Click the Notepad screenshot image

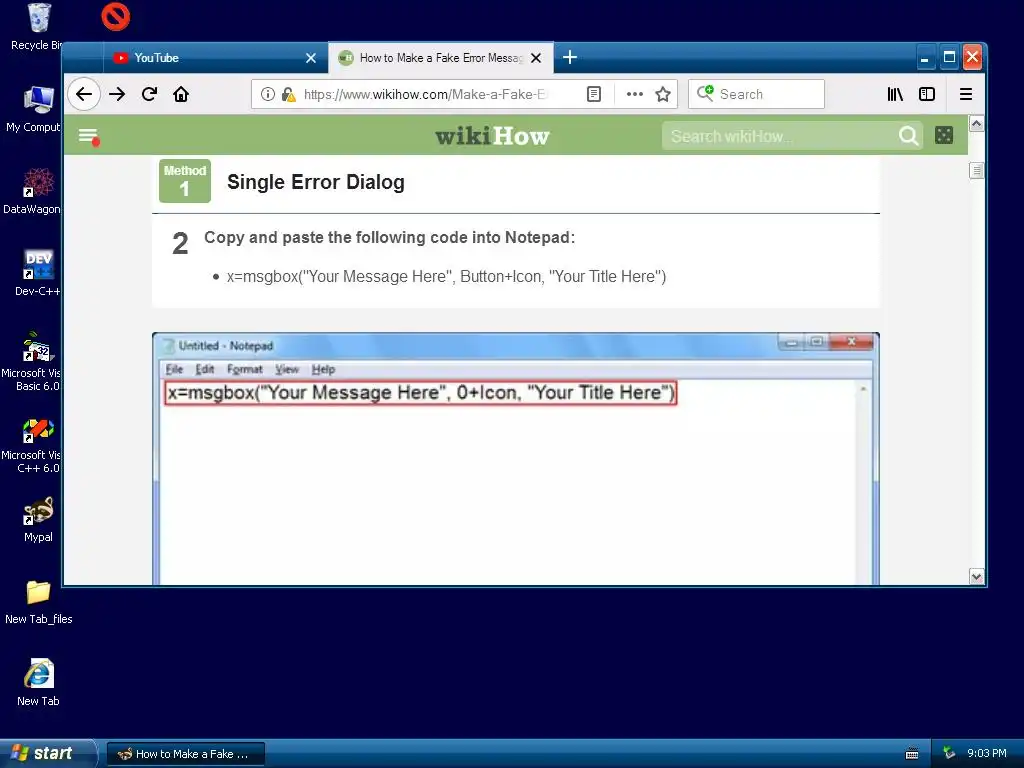click(516, 458)
